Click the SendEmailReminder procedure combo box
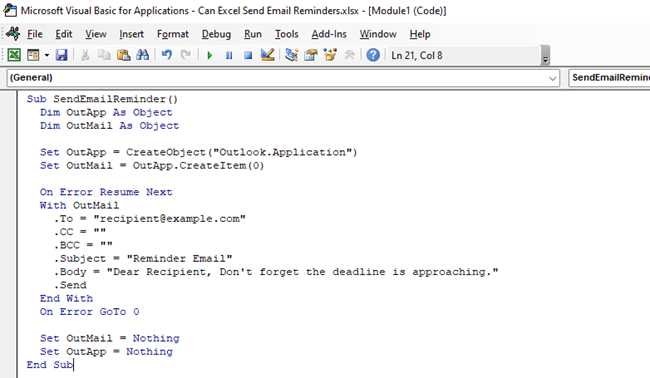Screen dimensions: 650x378 pyautogui.click(x=609, y=78)
